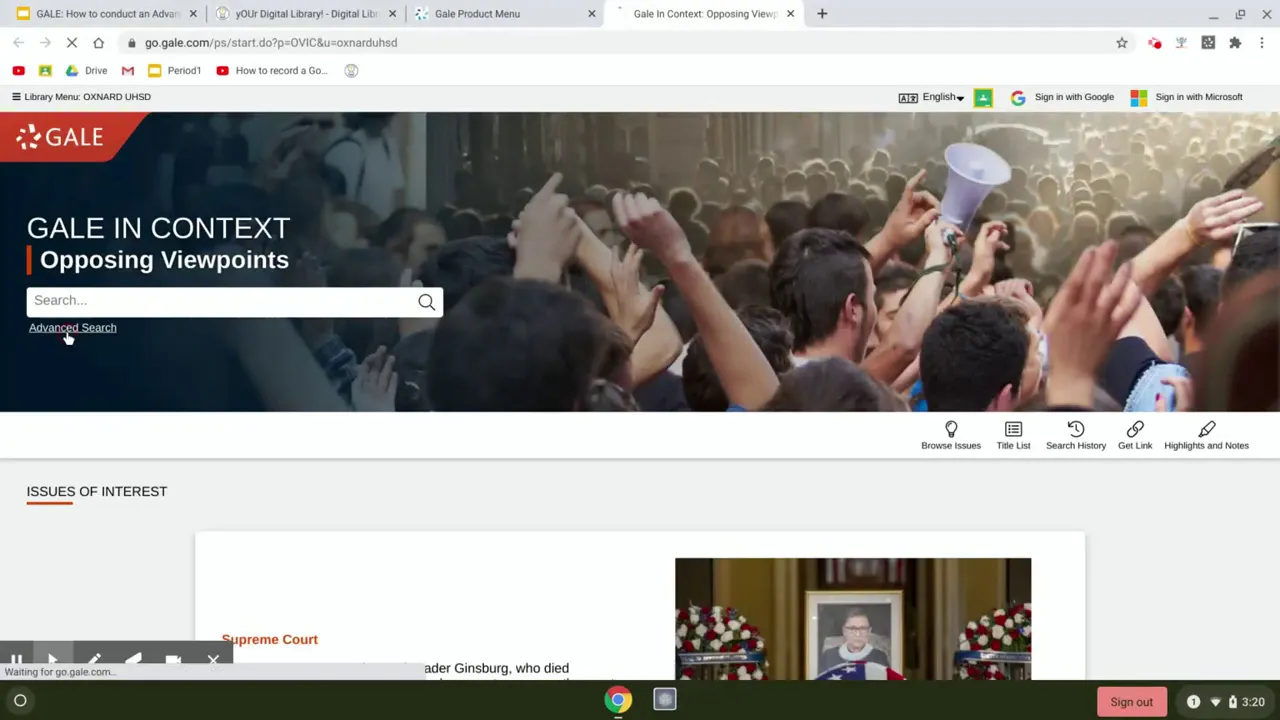Open the Title List

pos(1013,436)
